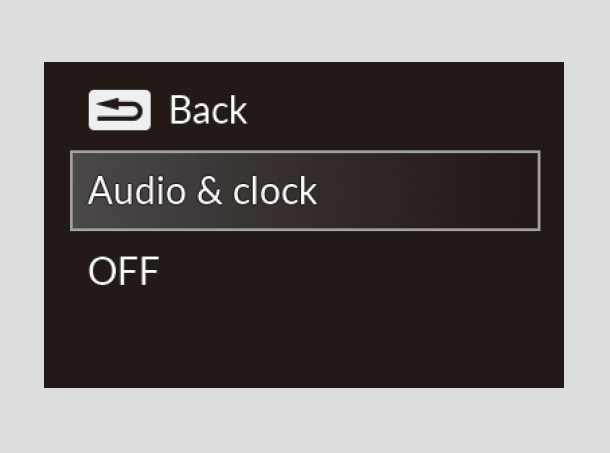Click the Audio & clock text
This screenshot has width=610, height=453.
(x=202, y=190)
